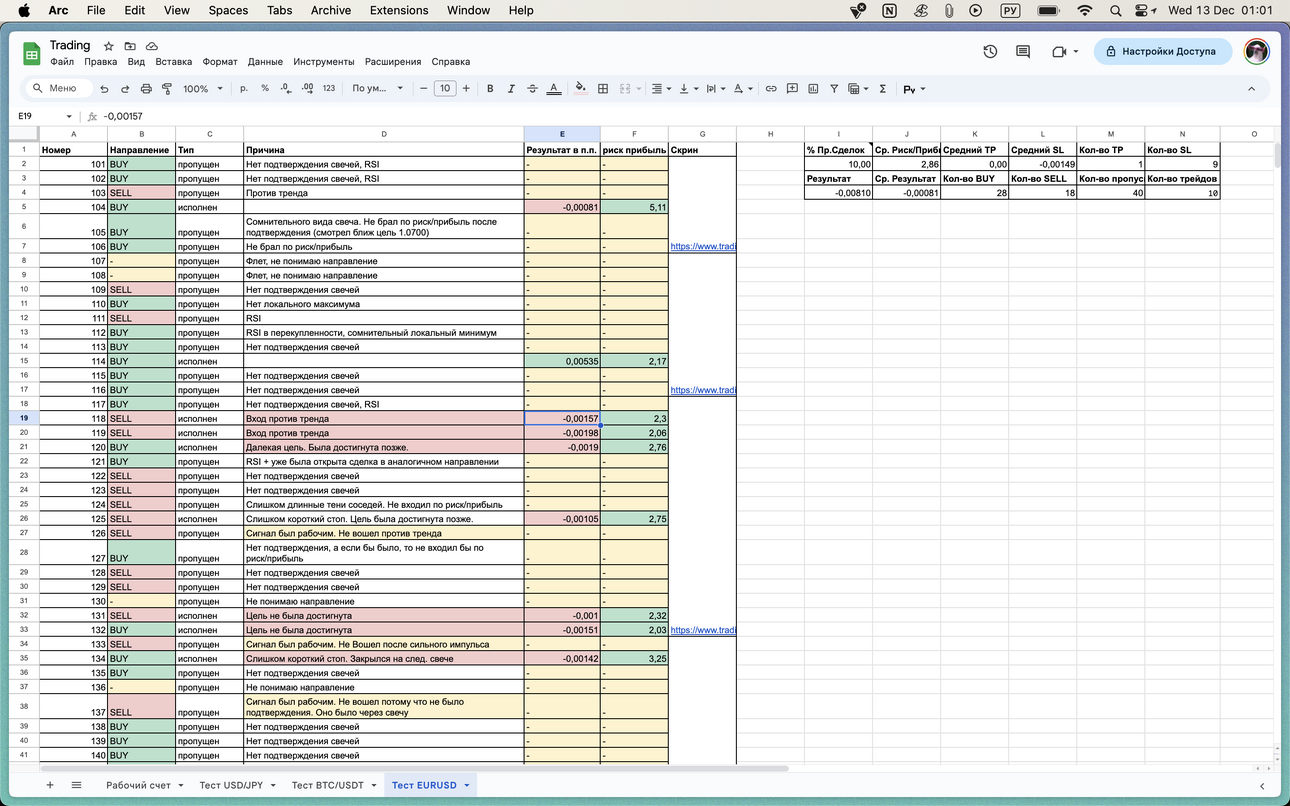Open the zoom 100% dropdown
This screenshot has width=1290, height=806.
pos(203,89)
